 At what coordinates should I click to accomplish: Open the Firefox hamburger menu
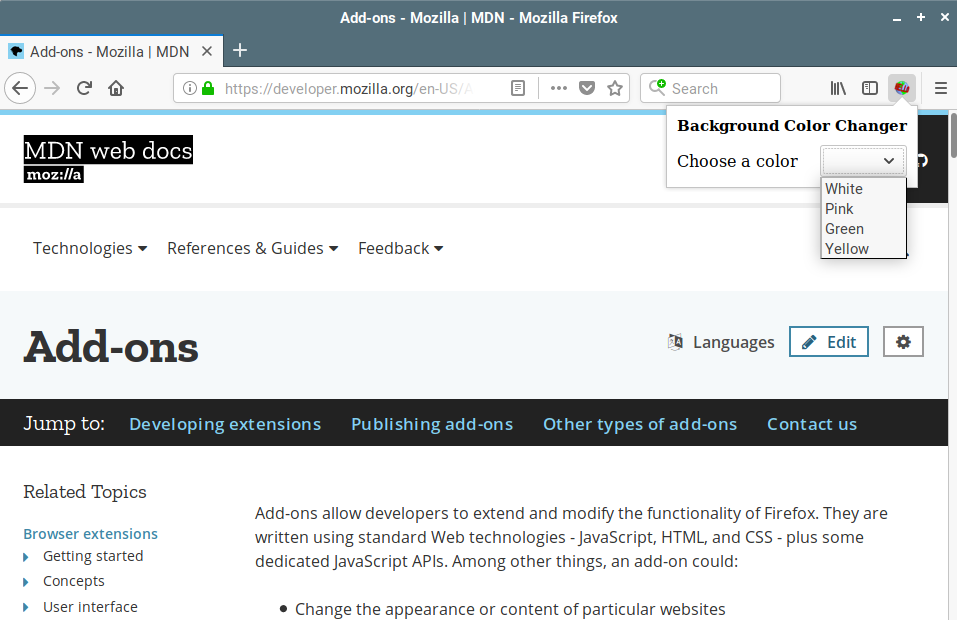click(x=941, y=88)
